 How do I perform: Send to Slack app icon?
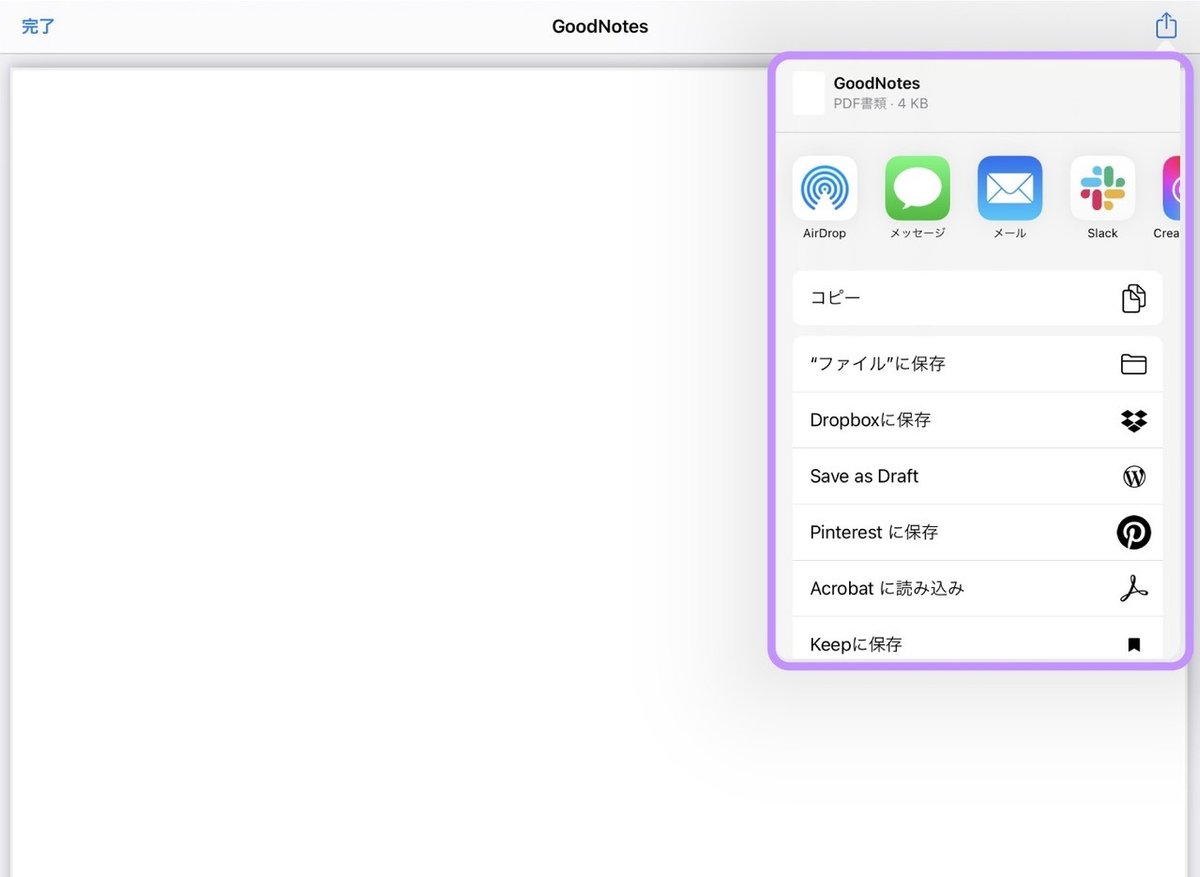[x=1103, y=188]
